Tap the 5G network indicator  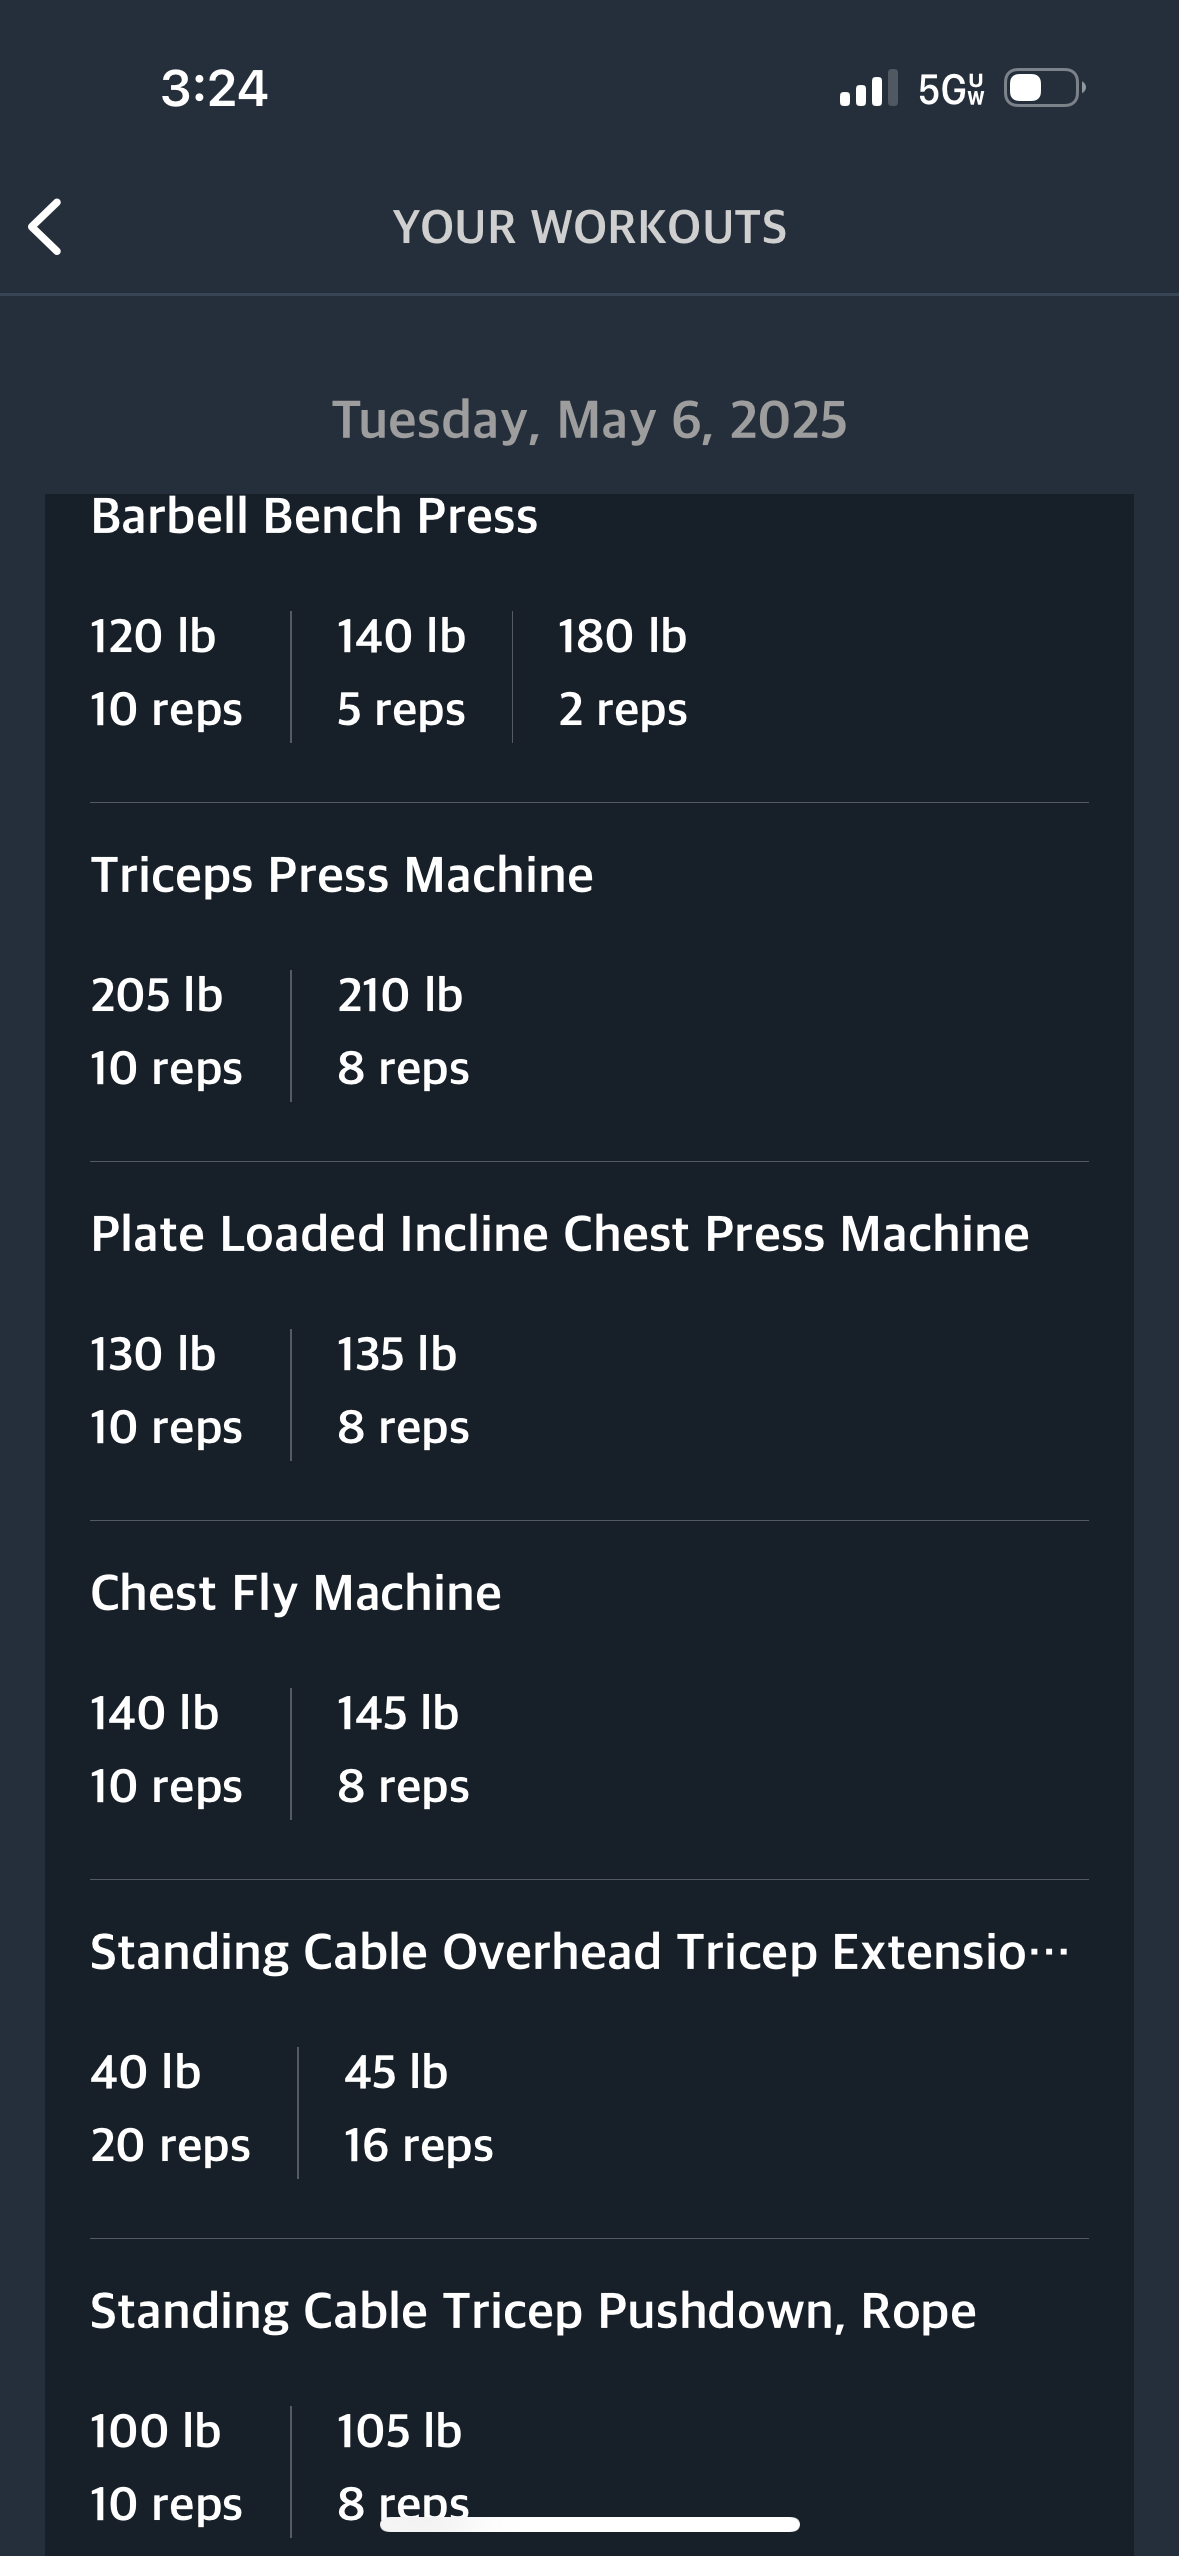(x=951, y=89)
